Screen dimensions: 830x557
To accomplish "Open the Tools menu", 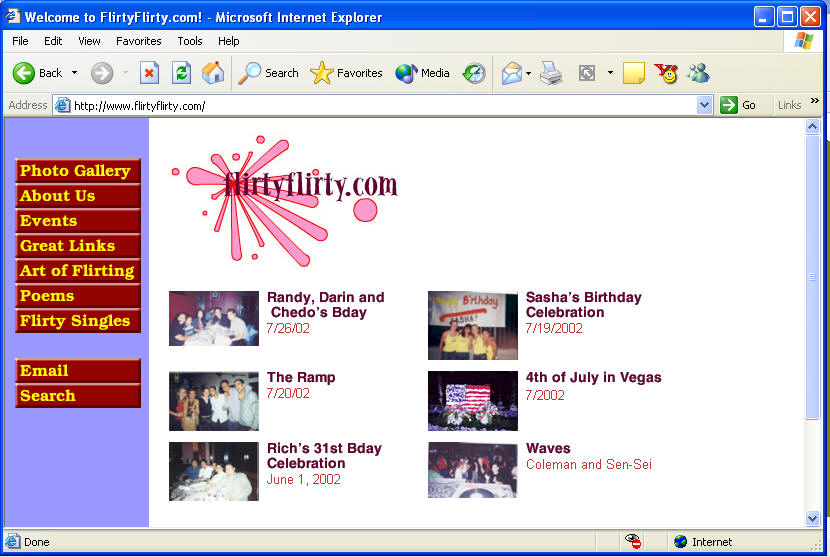I will tap(190, 41).
